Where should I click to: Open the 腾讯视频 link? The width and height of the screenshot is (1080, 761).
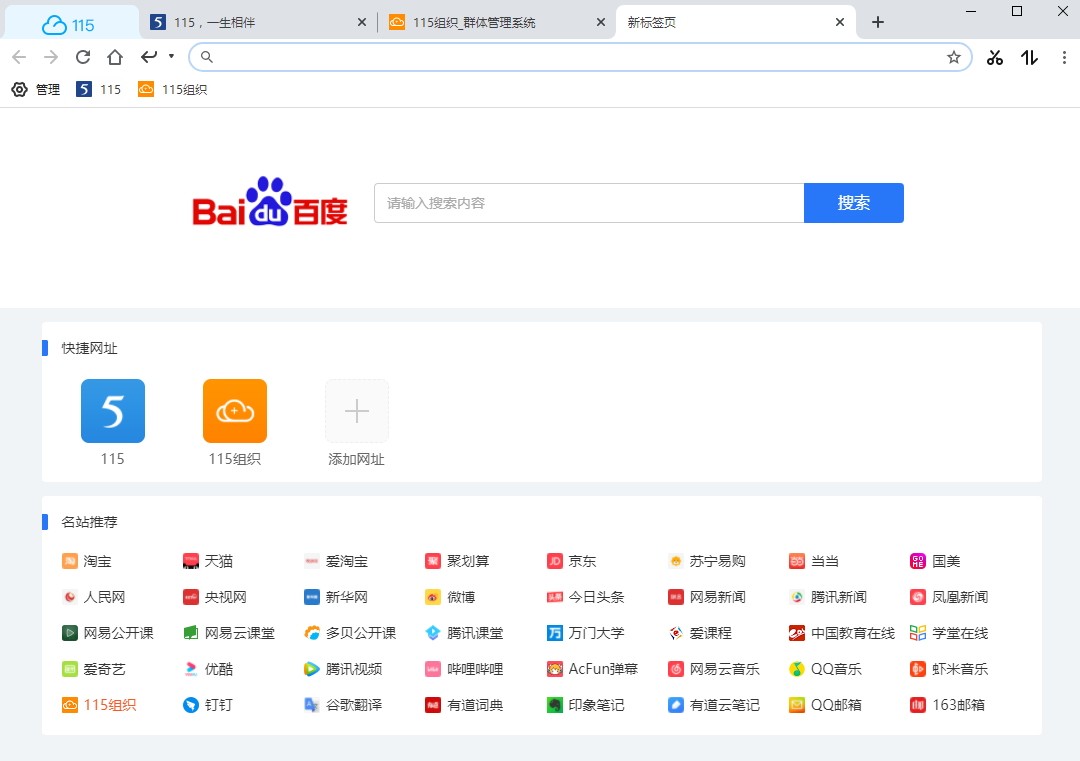click(x=343, y=669)
